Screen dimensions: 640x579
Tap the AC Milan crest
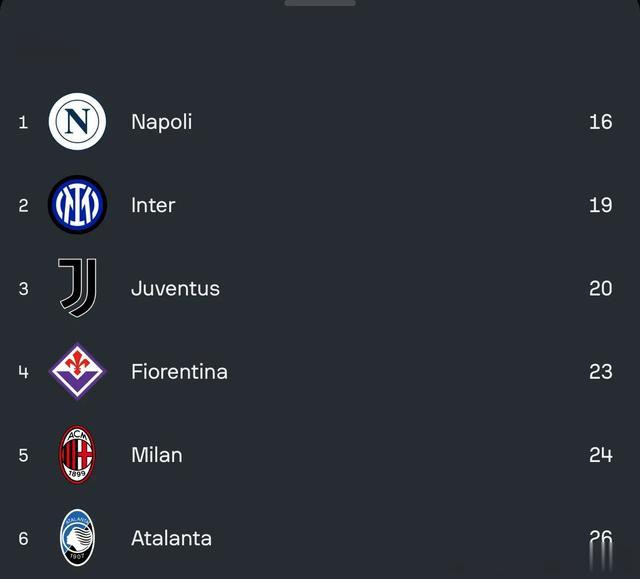(x=77, y=455)
